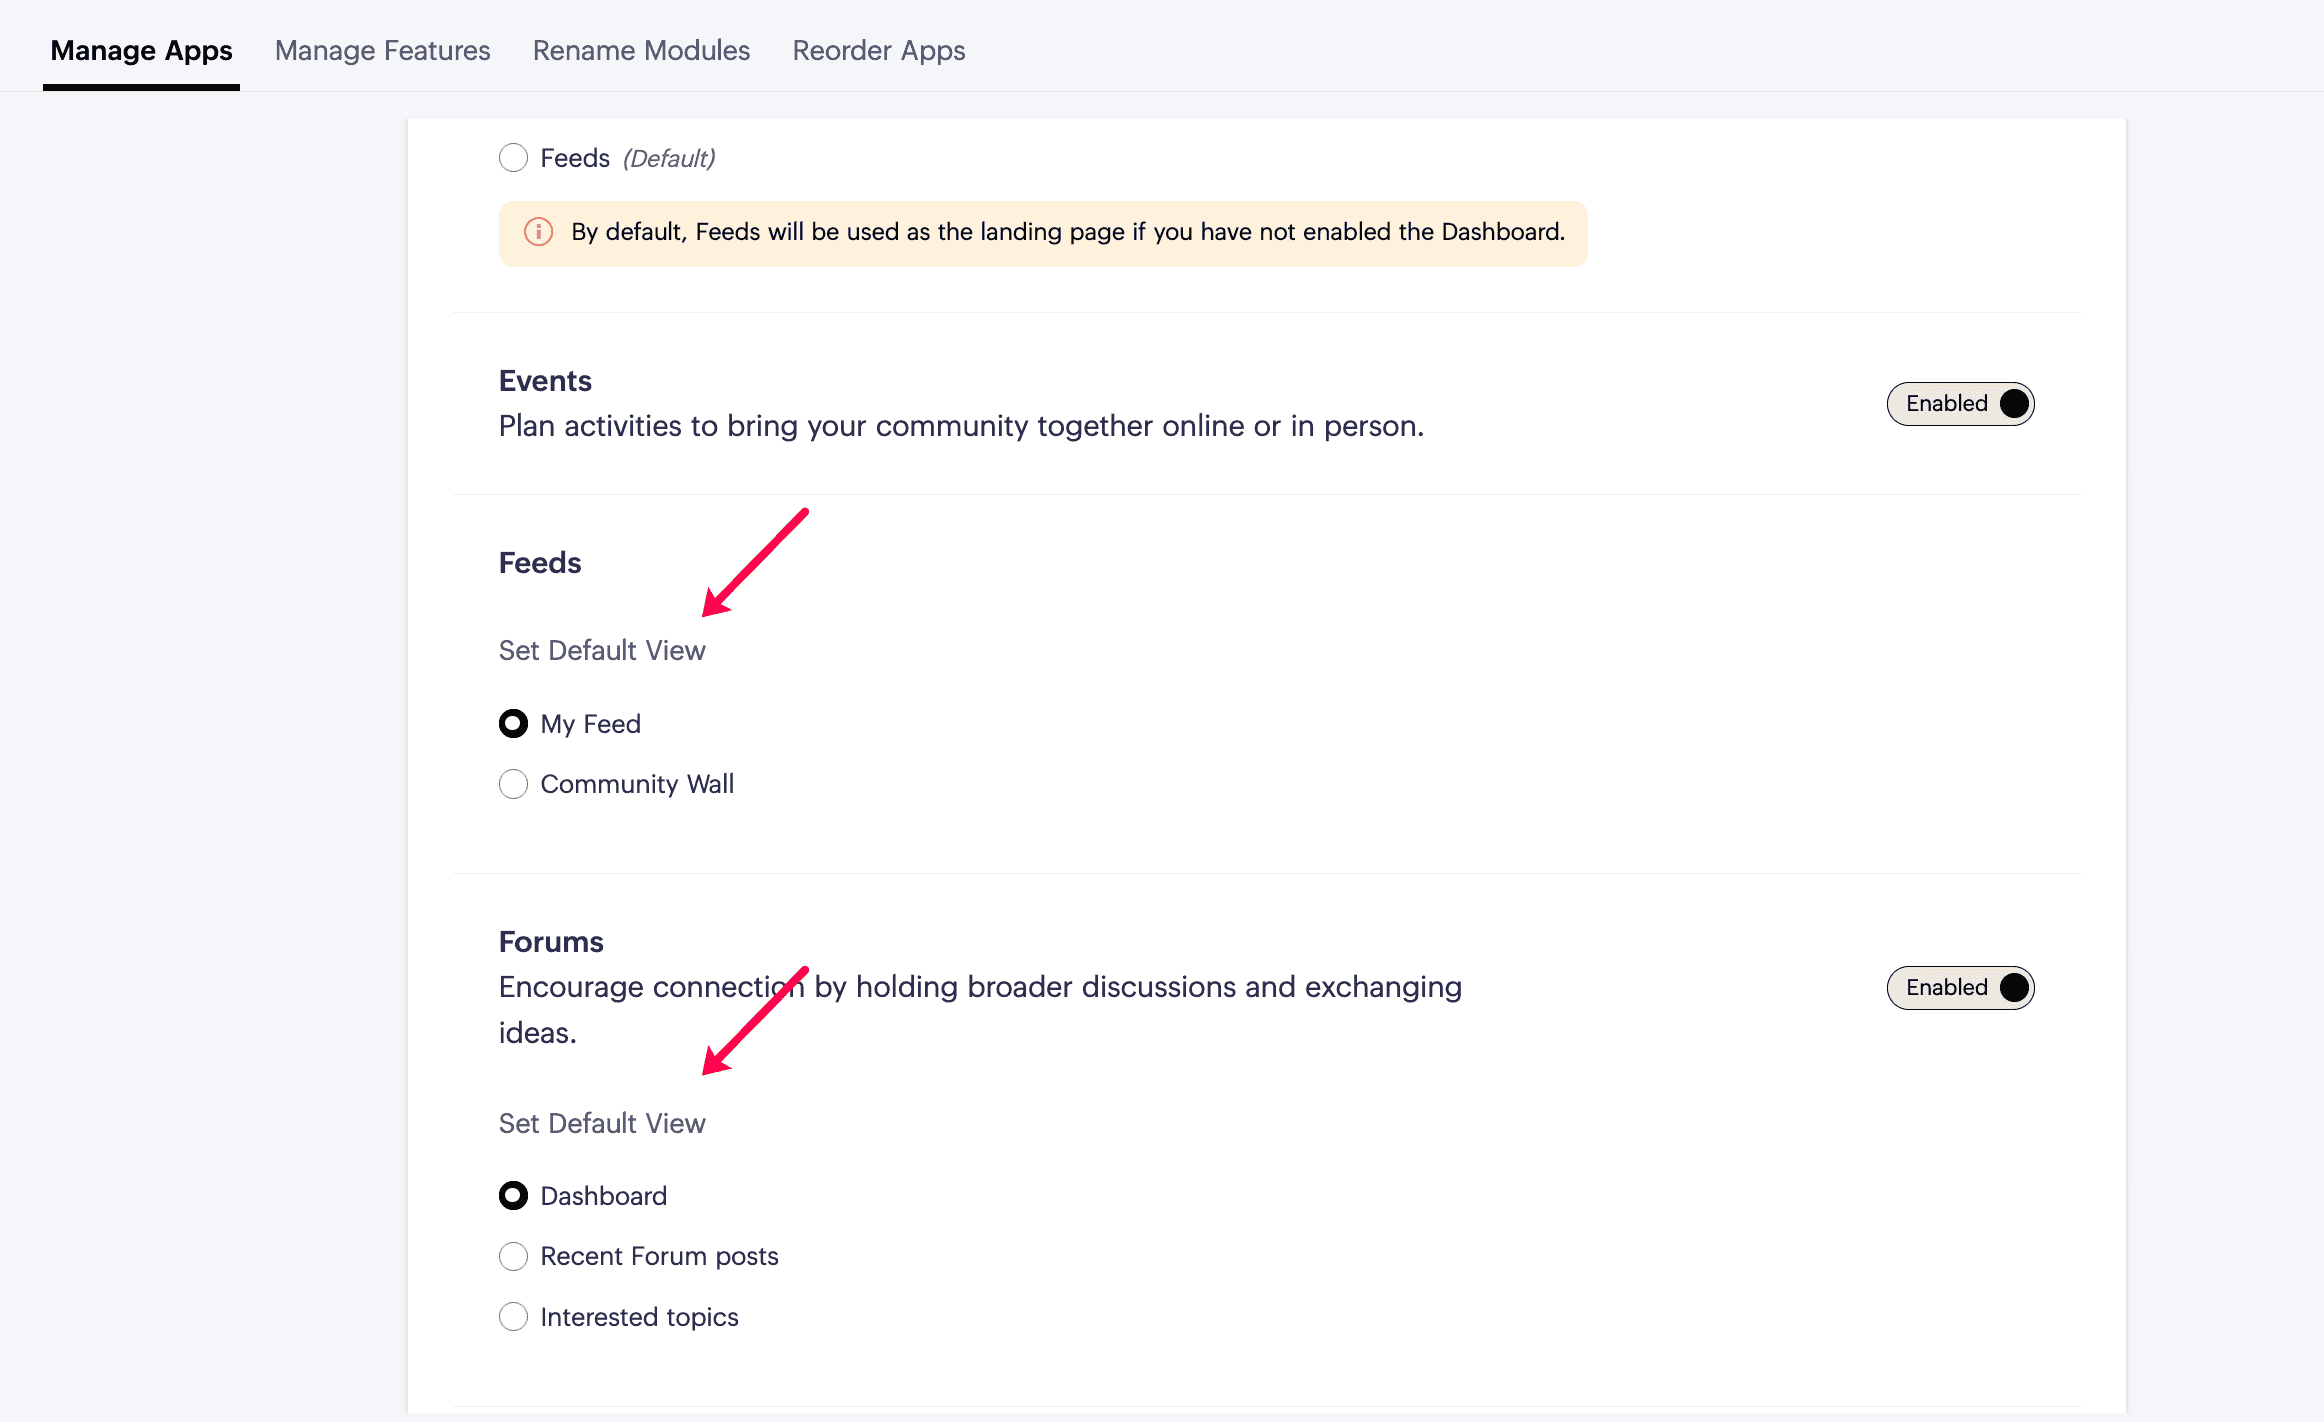Select the Feeds (Default) landing page radio

tap(513, 158)
